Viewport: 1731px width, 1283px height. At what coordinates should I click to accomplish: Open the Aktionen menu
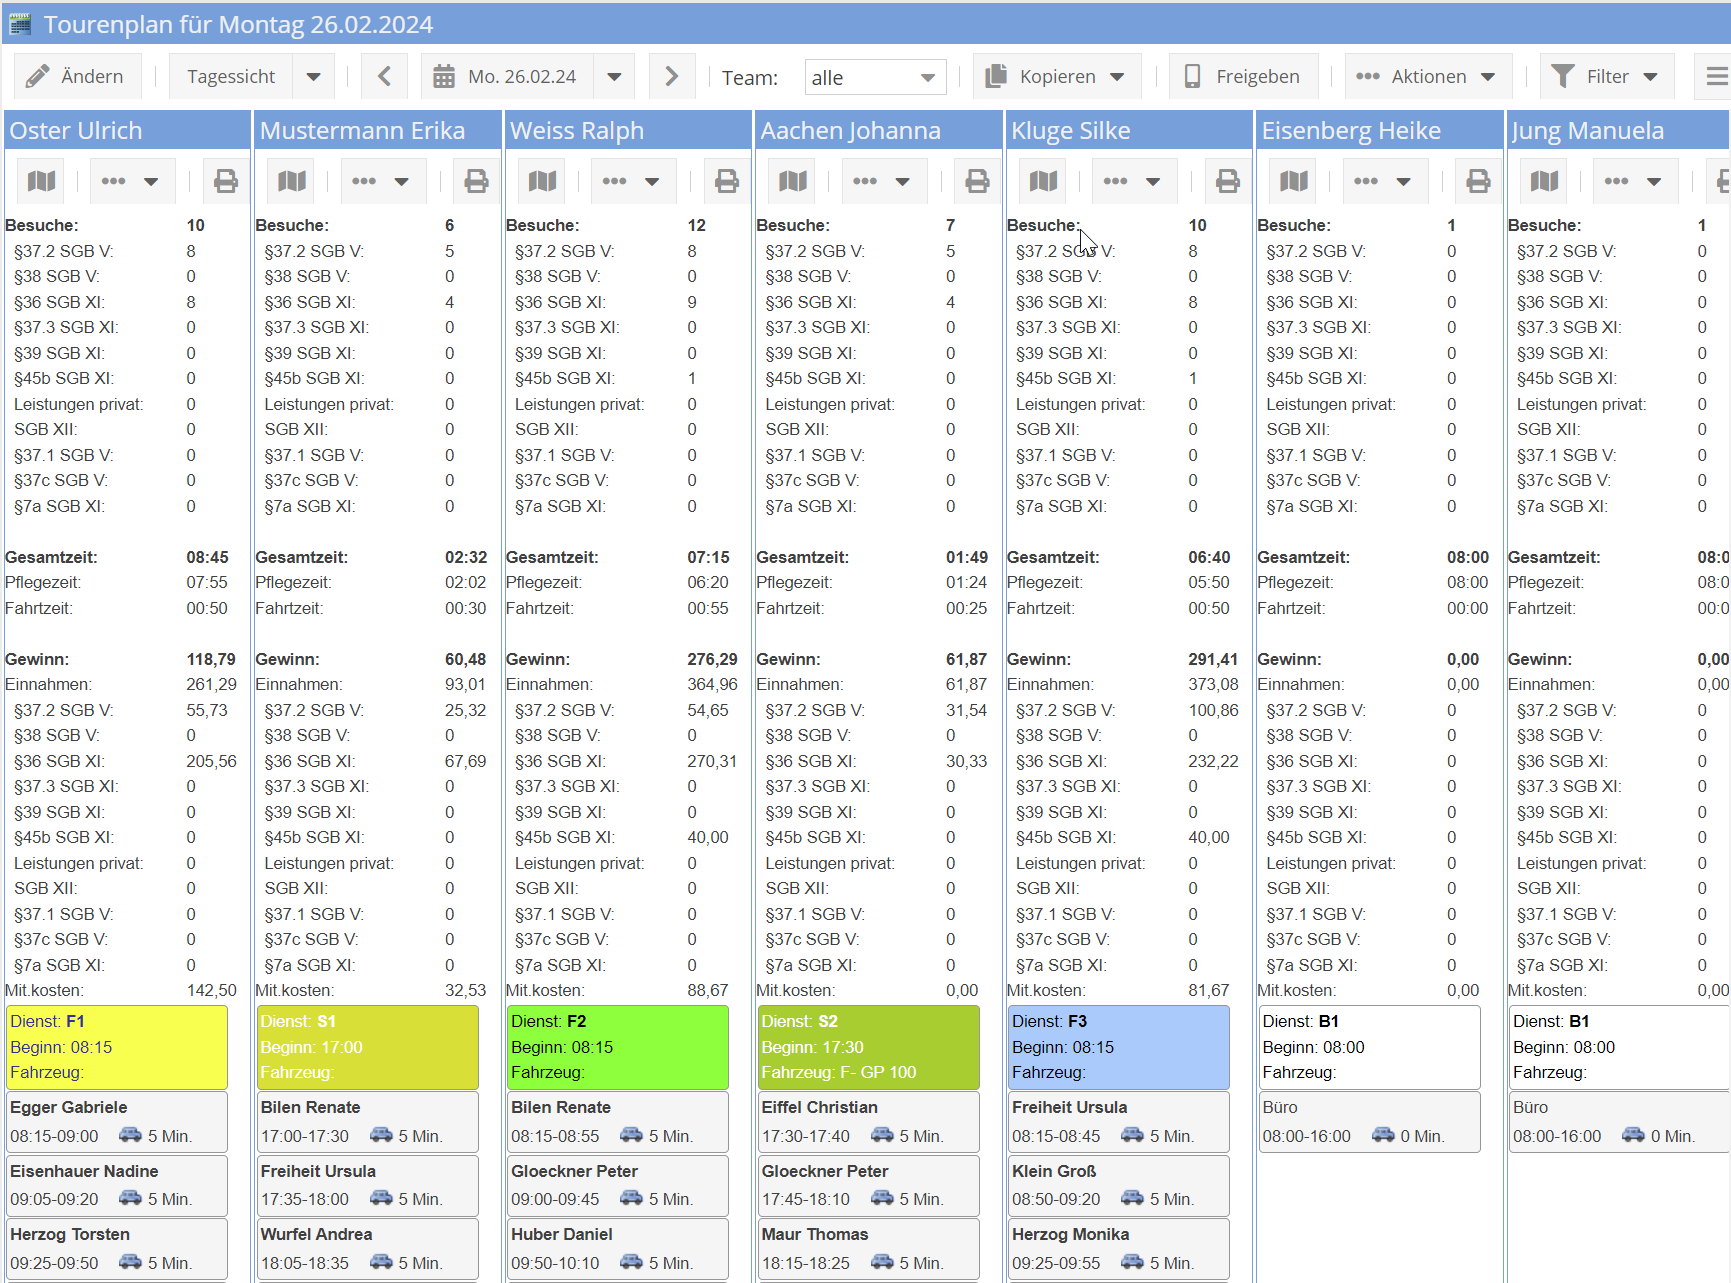click(1427, 77)
